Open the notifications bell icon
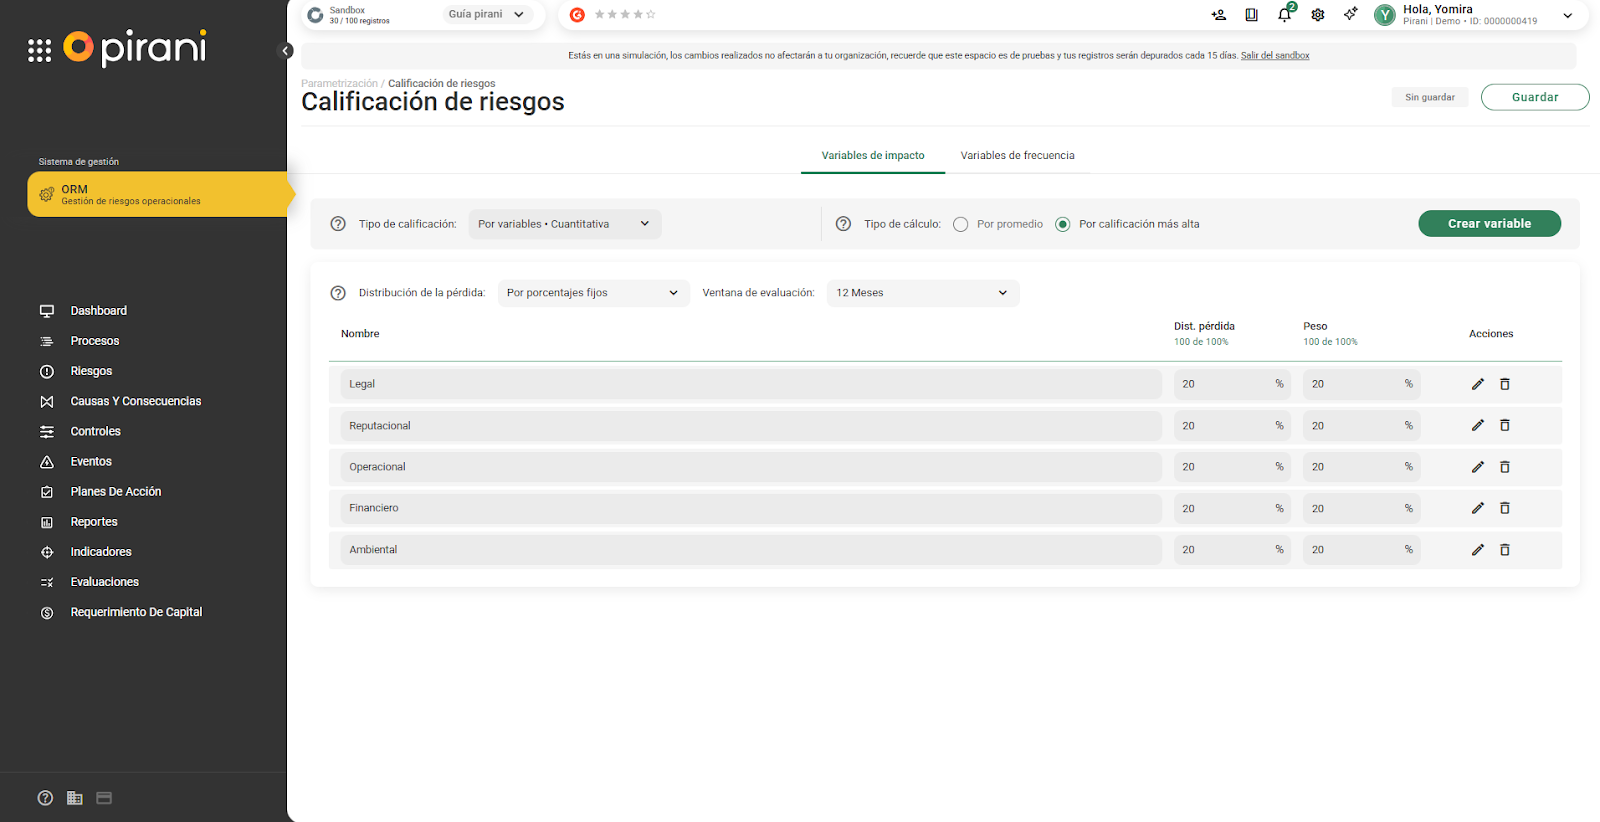This screenshot has width=1600, height=822. [1284, 15]
